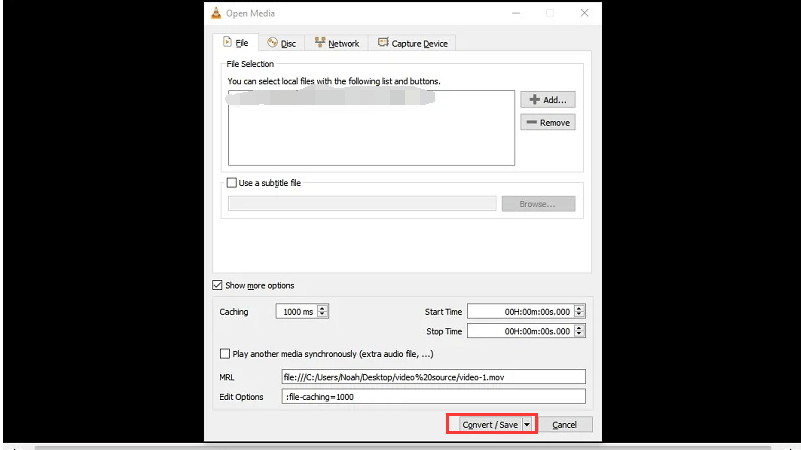Click the Stop Time spinner arrows

[580, 331]
